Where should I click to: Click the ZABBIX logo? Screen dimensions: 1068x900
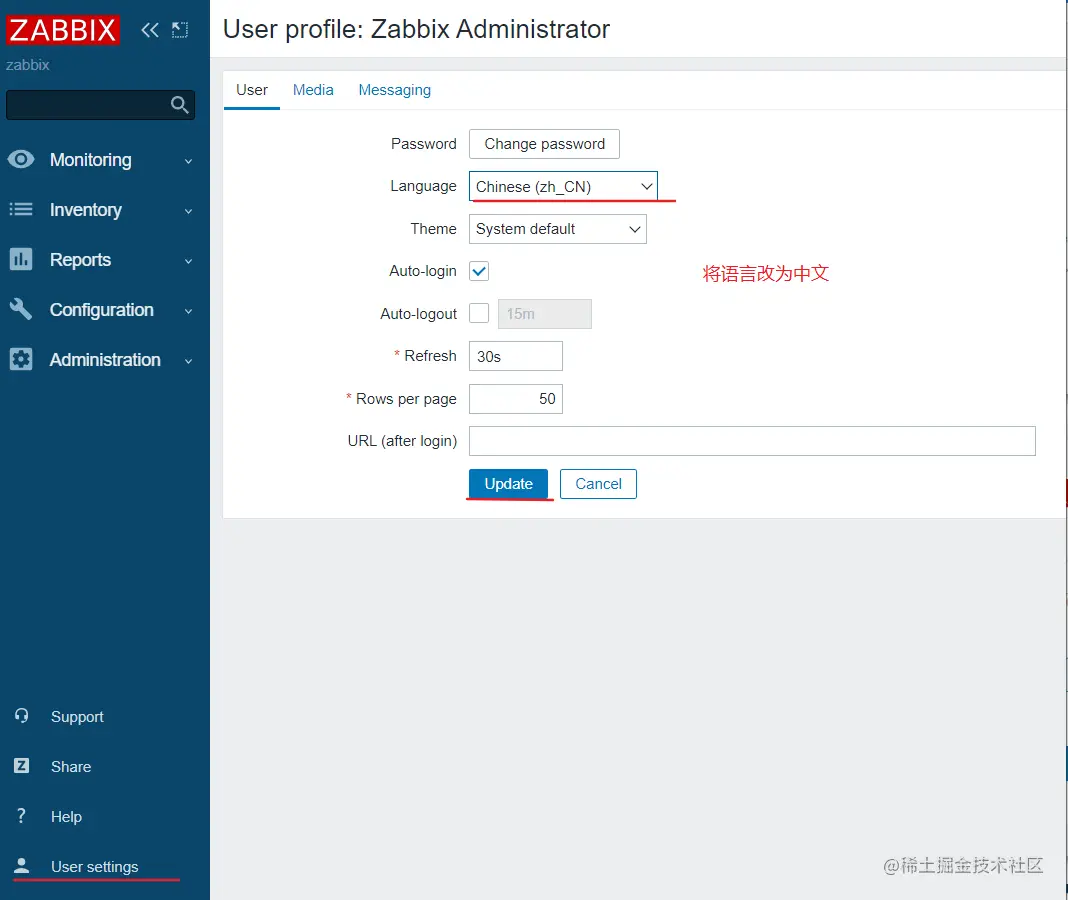[x=63, y=30]
